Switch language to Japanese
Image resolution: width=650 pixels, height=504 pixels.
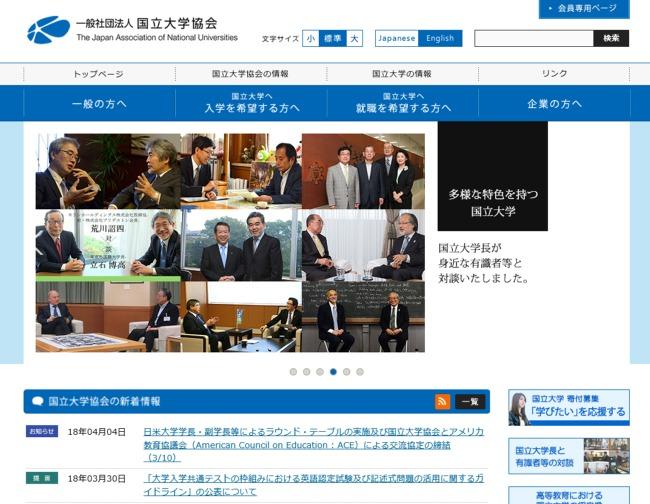(396, 39)
